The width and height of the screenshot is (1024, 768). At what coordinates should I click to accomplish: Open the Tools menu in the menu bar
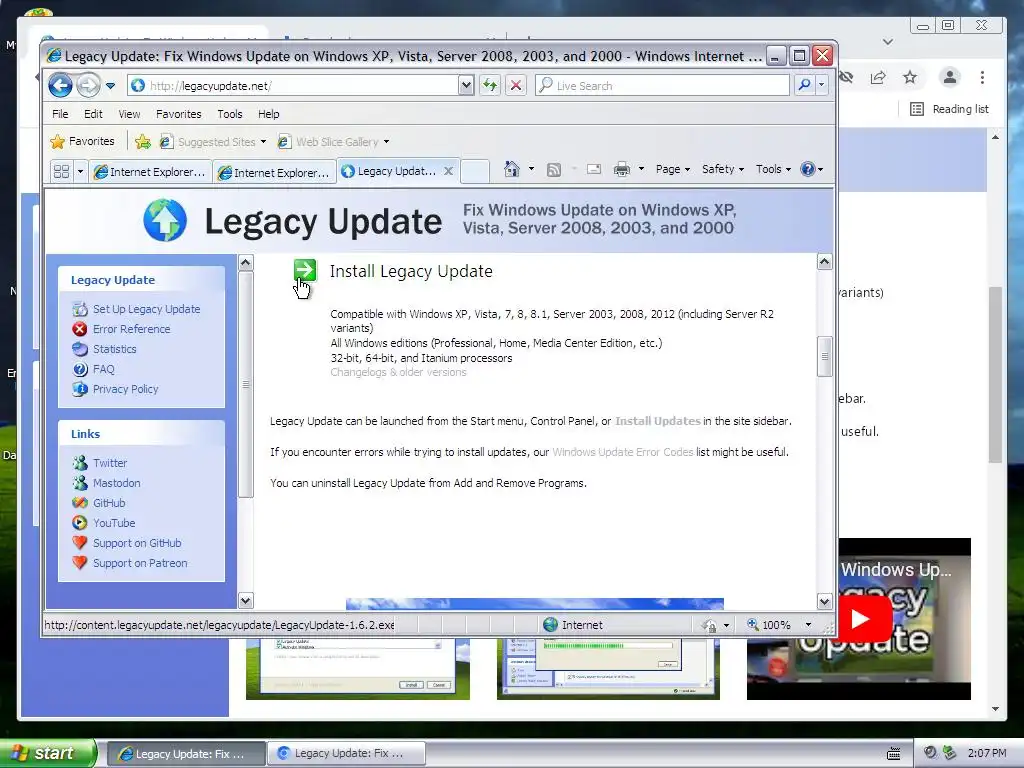[x=230, y=114]
